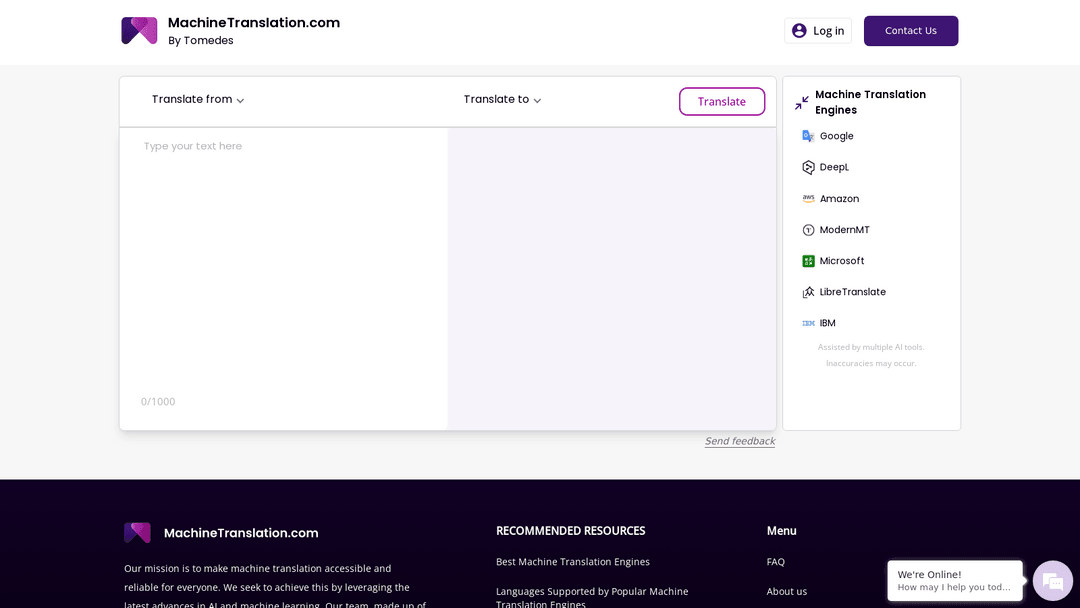Viewport: 1080px width, 608px height.
Task: Collapse the Machine Translation Engines panel
Action: pos(802,103)
